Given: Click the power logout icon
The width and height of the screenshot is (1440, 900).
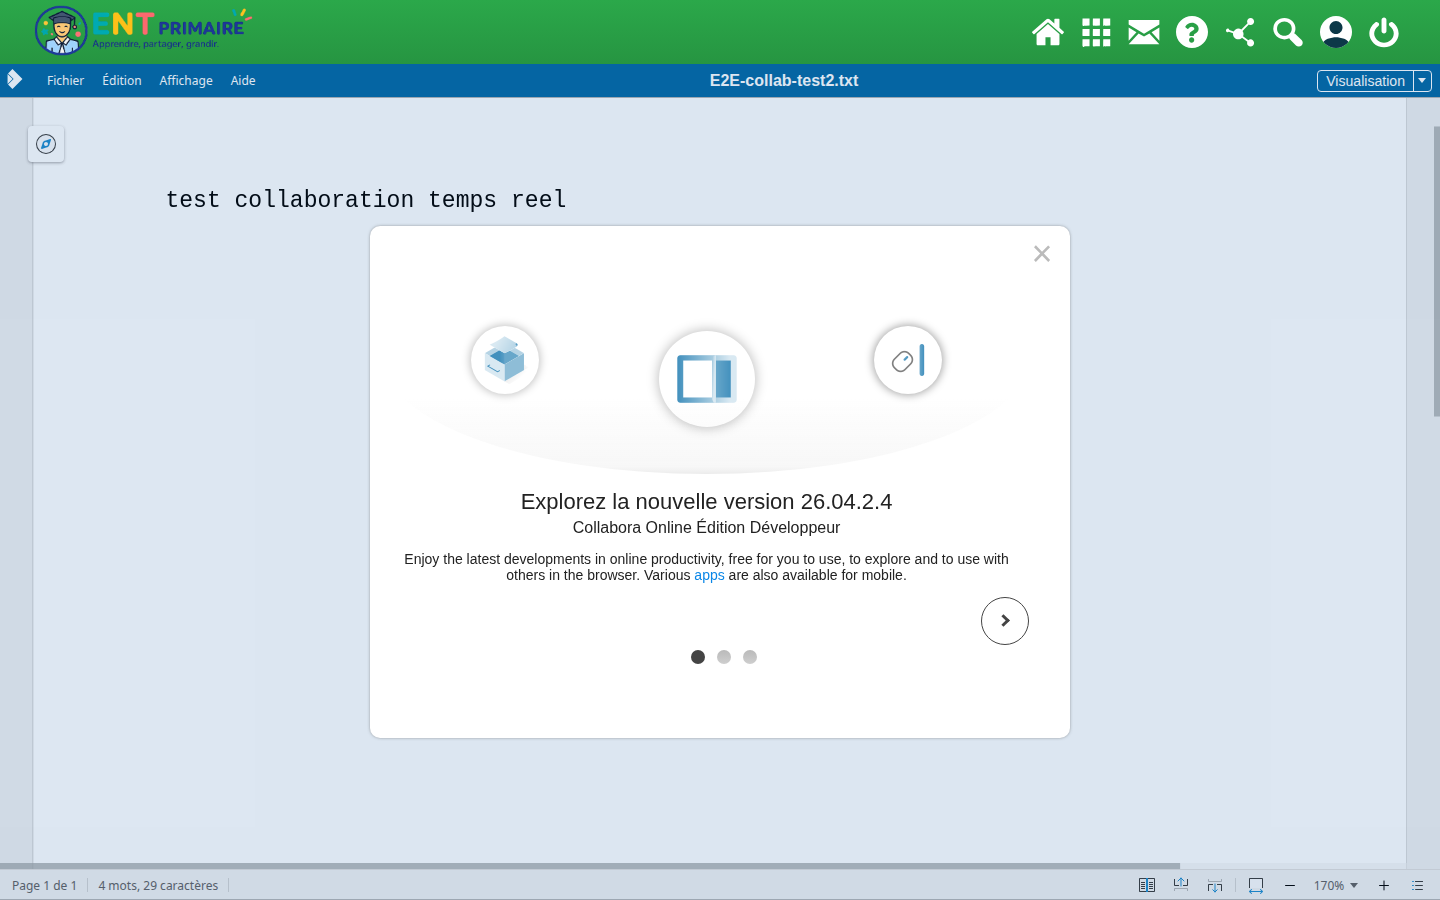Looking at the screenshot, I should coord(1384,33).
